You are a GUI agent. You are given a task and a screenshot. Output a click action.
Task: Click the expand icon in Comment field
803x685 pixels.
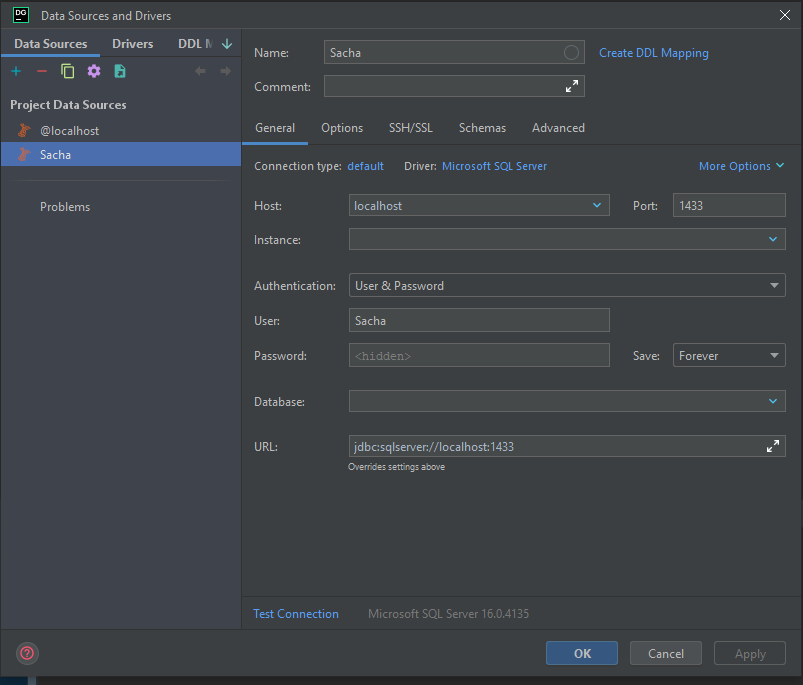coord(572,87)
